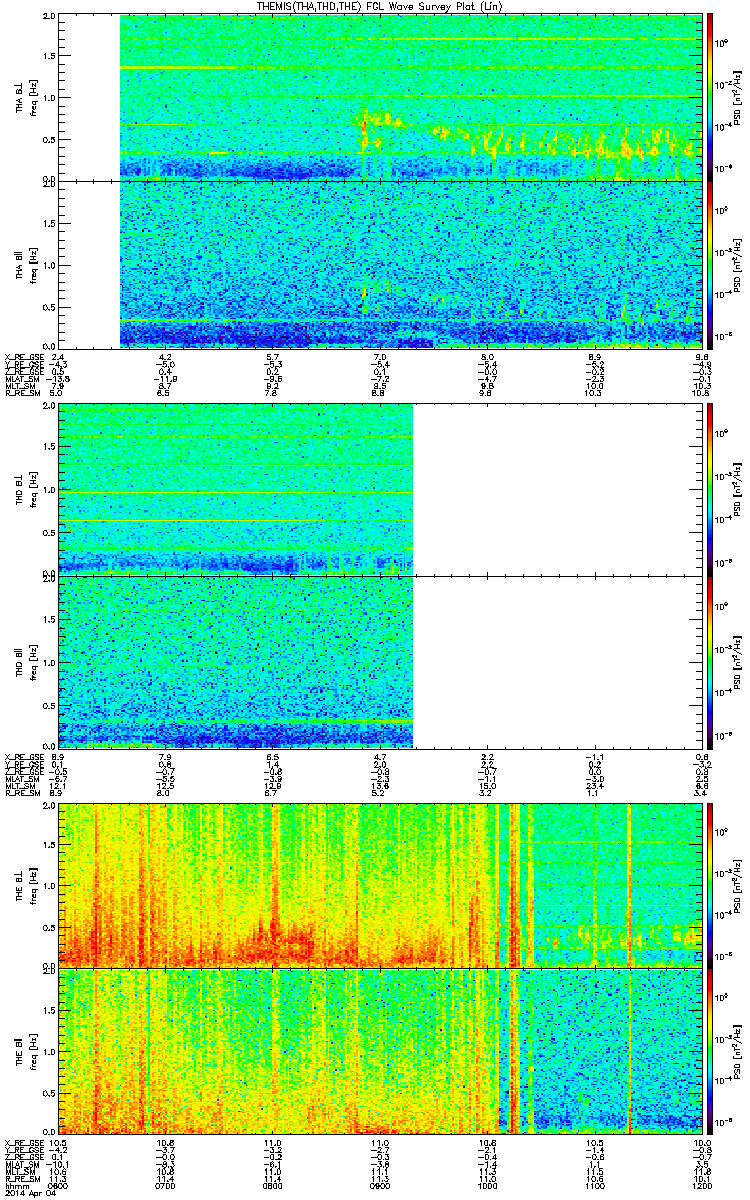The width and height of the screenshot is (750, 1200).
Task: Click the blank data gap in THD panel
Action: coord(558,575)
